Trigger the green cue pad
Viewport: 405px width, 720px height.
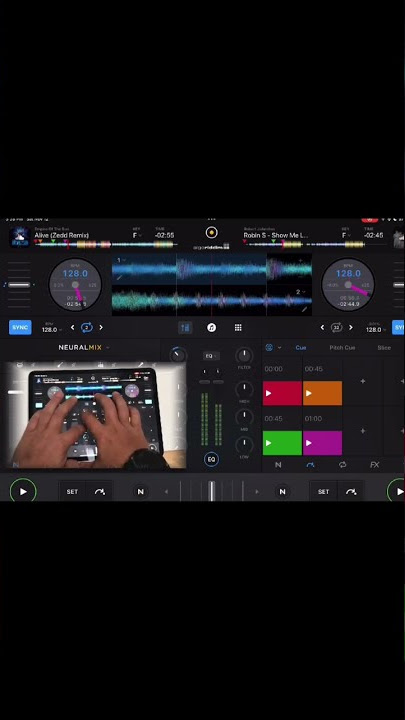coord(282,443)
